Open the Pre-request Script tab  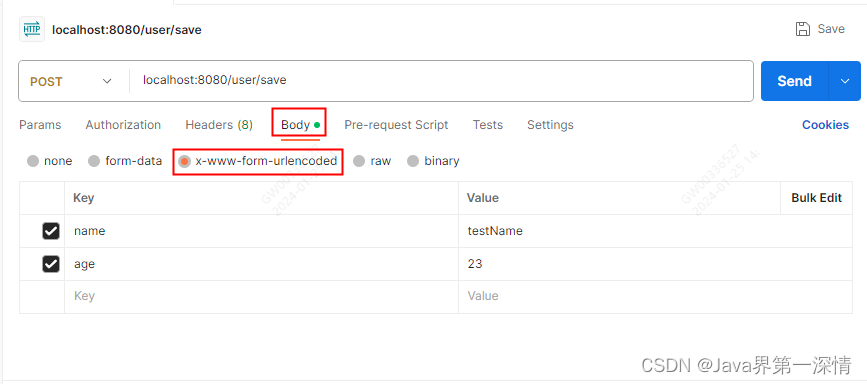[x=396, y=125]
